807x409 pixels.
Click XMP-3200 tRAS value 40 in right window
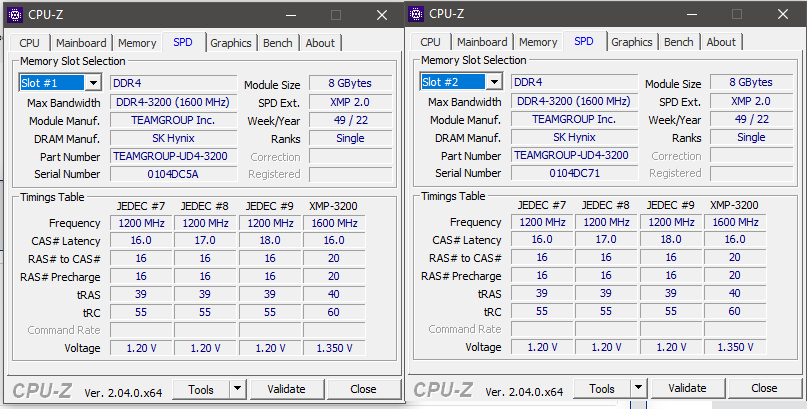735,293
